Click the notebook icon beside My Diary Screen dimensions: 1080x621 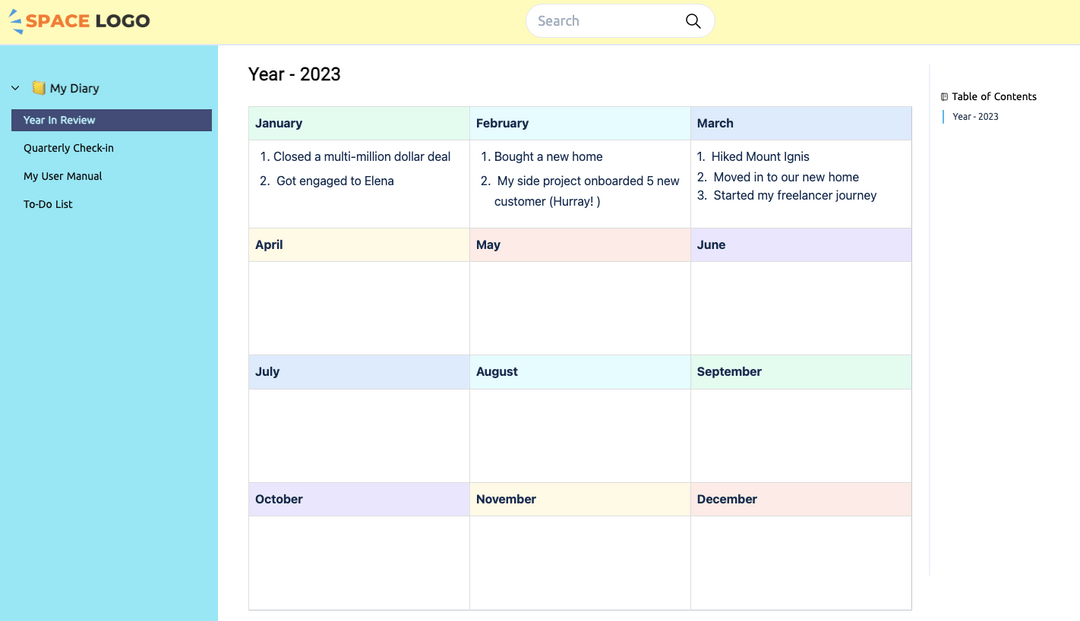(x=37, y=88)
